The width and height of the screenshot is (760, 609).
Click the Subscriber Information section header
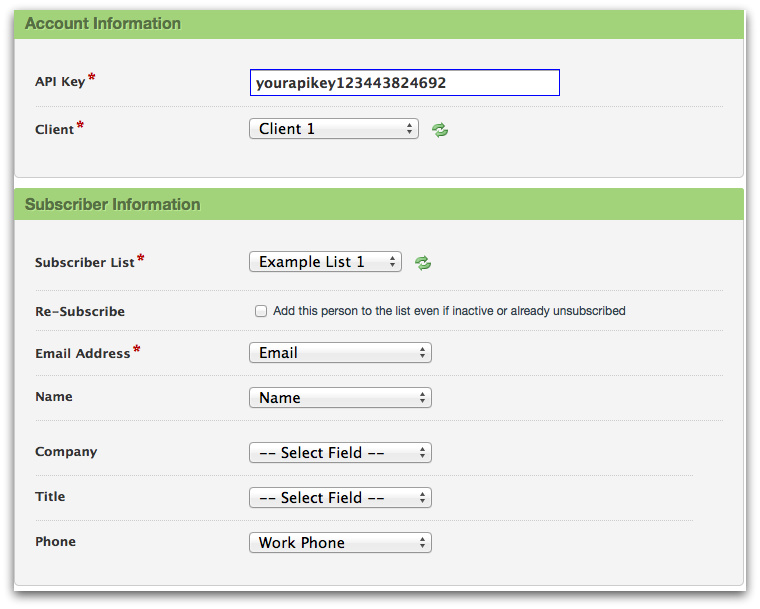(113, 205)
